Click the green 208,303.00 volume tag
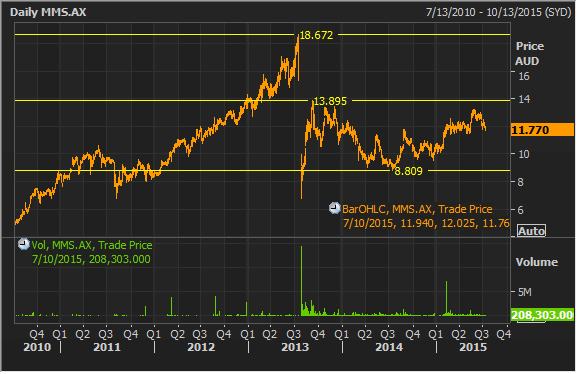The width and height of the screenshot is (578, 374). point(542,315)
